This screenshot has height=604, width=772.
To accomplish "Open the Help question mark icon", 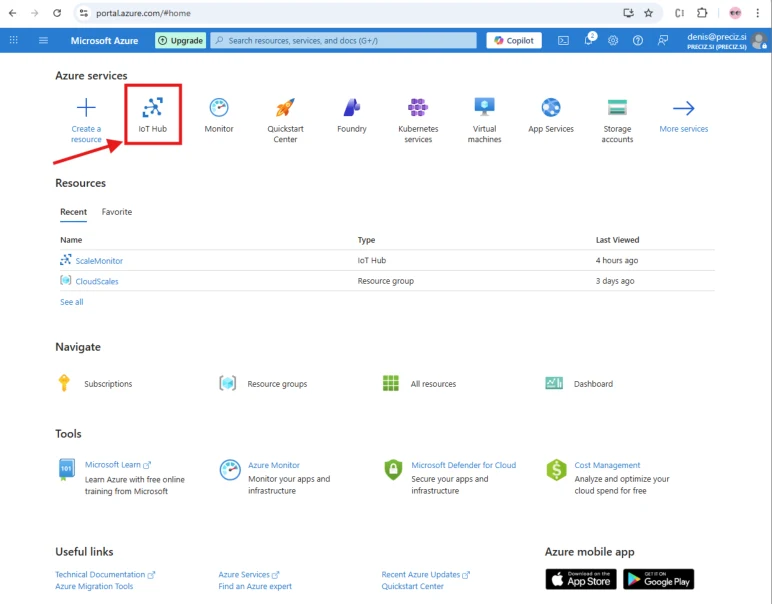I will pyautogui.click(x=638, y=40).
